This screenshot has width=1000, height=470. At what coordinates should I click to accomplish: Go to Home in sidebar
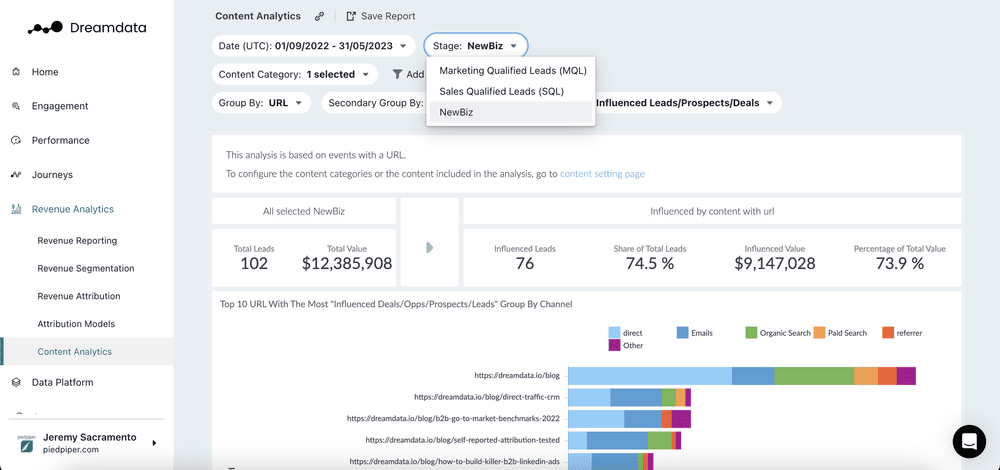coord(45,72)
